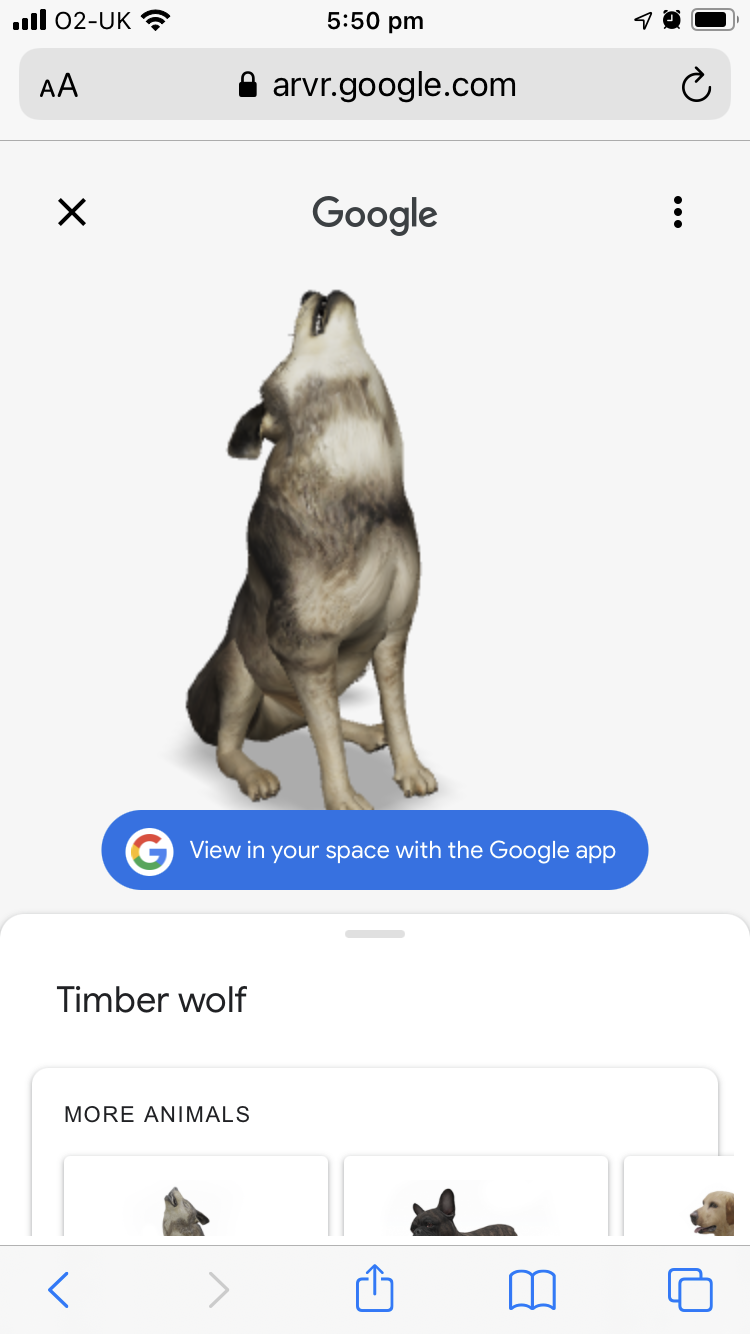Screen dimensions: 750x1334
Task: Tap the Safari forward arrow
Action: pyautogui.click(x=218, y=1290)
